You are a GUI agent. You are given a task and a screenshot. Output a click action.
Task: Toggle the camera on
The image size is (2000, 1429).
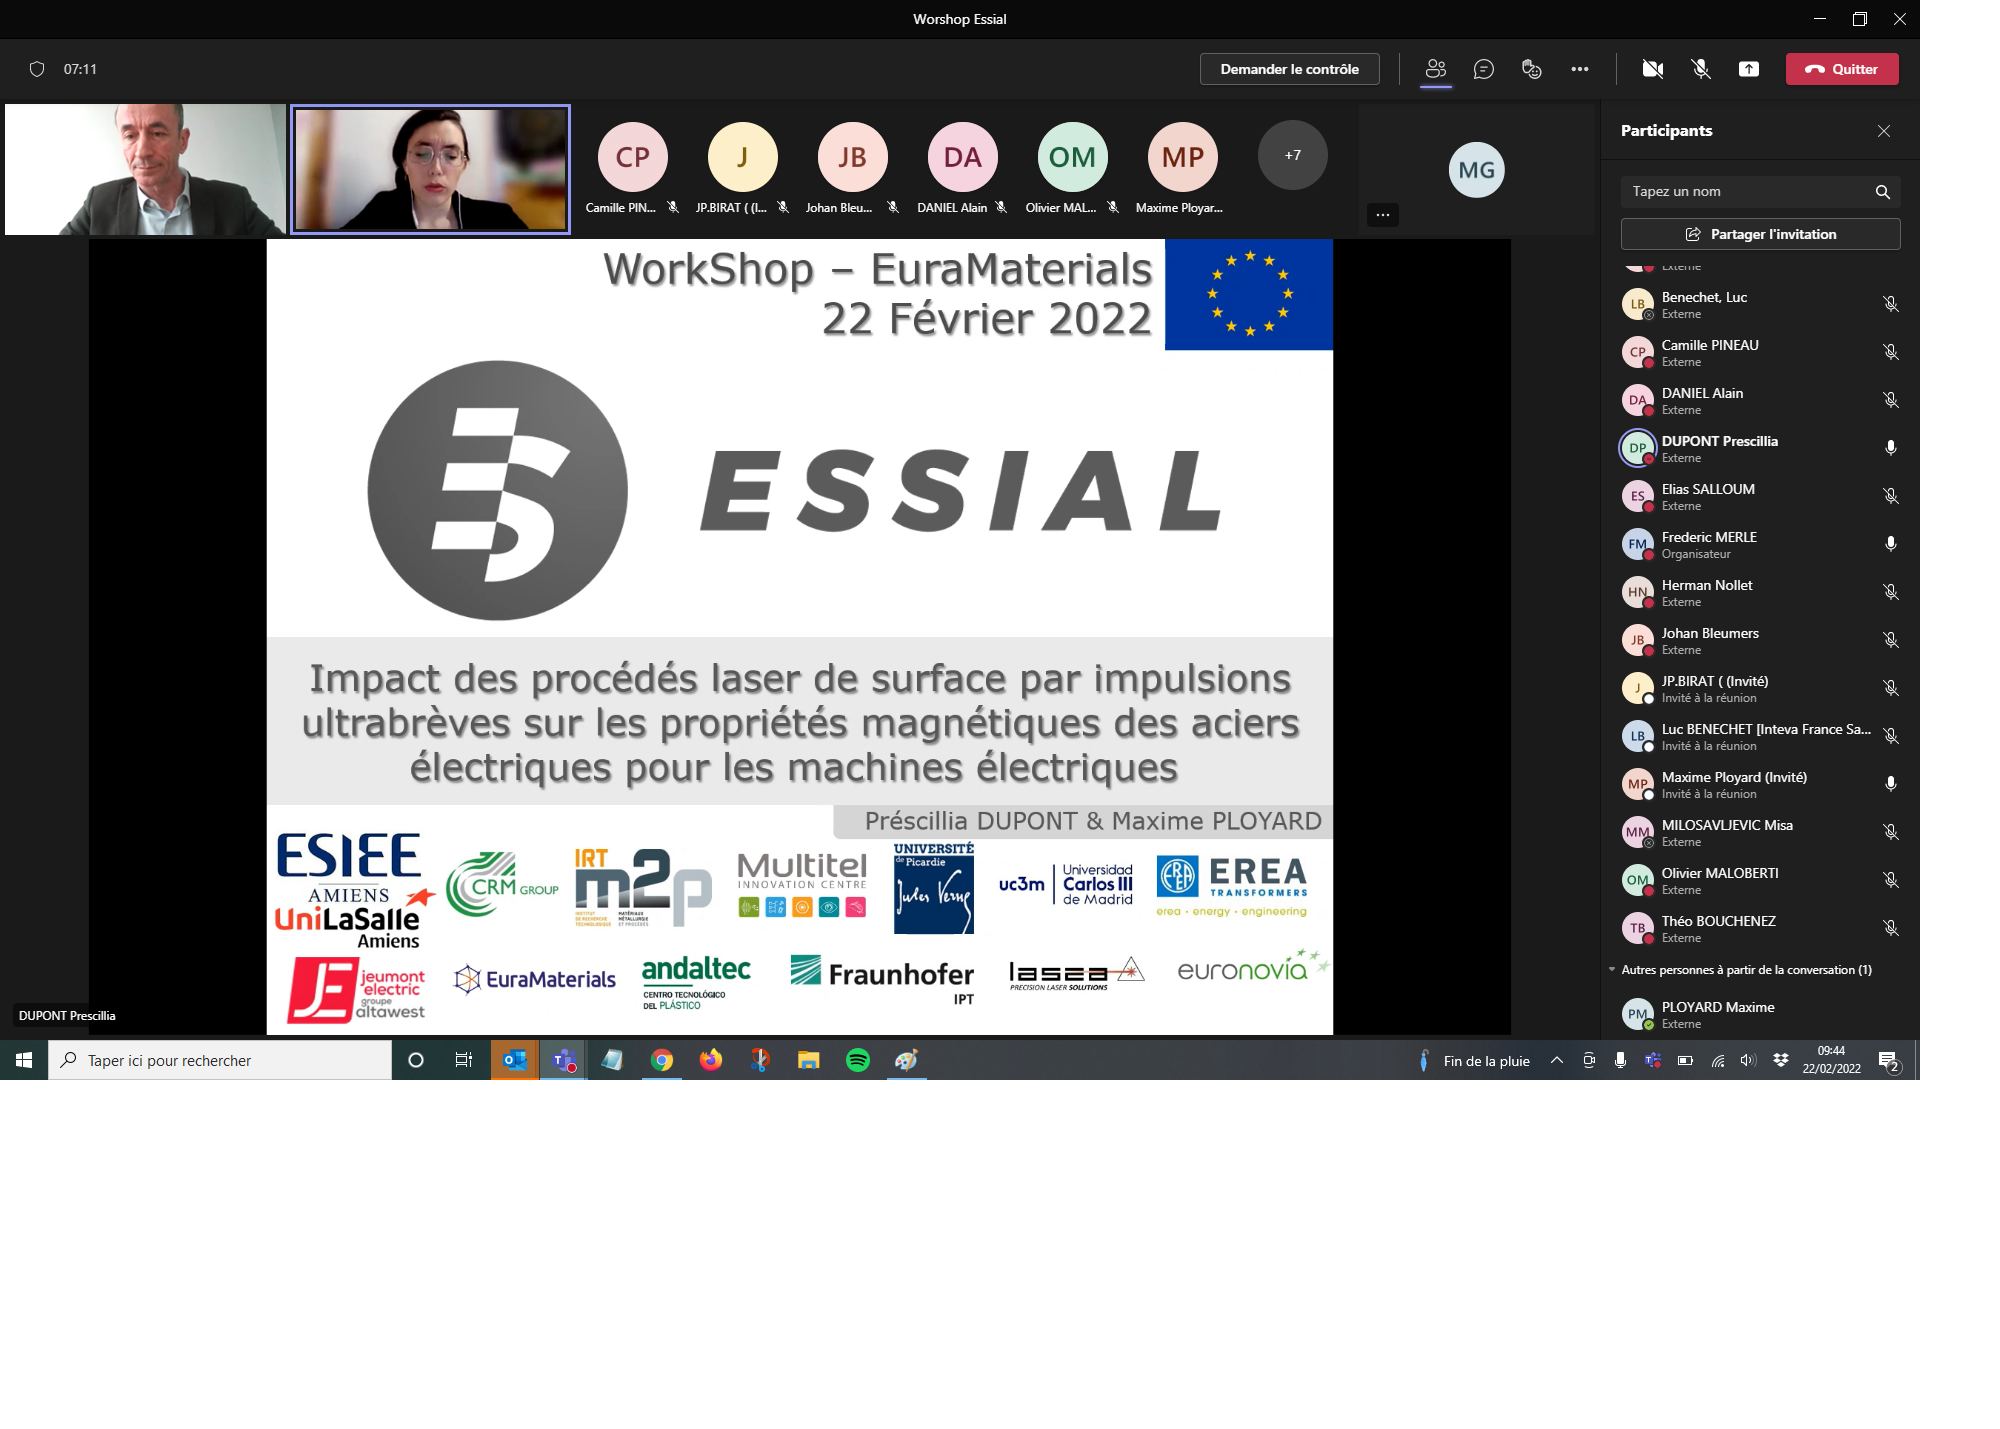(x=1653, y=69)
